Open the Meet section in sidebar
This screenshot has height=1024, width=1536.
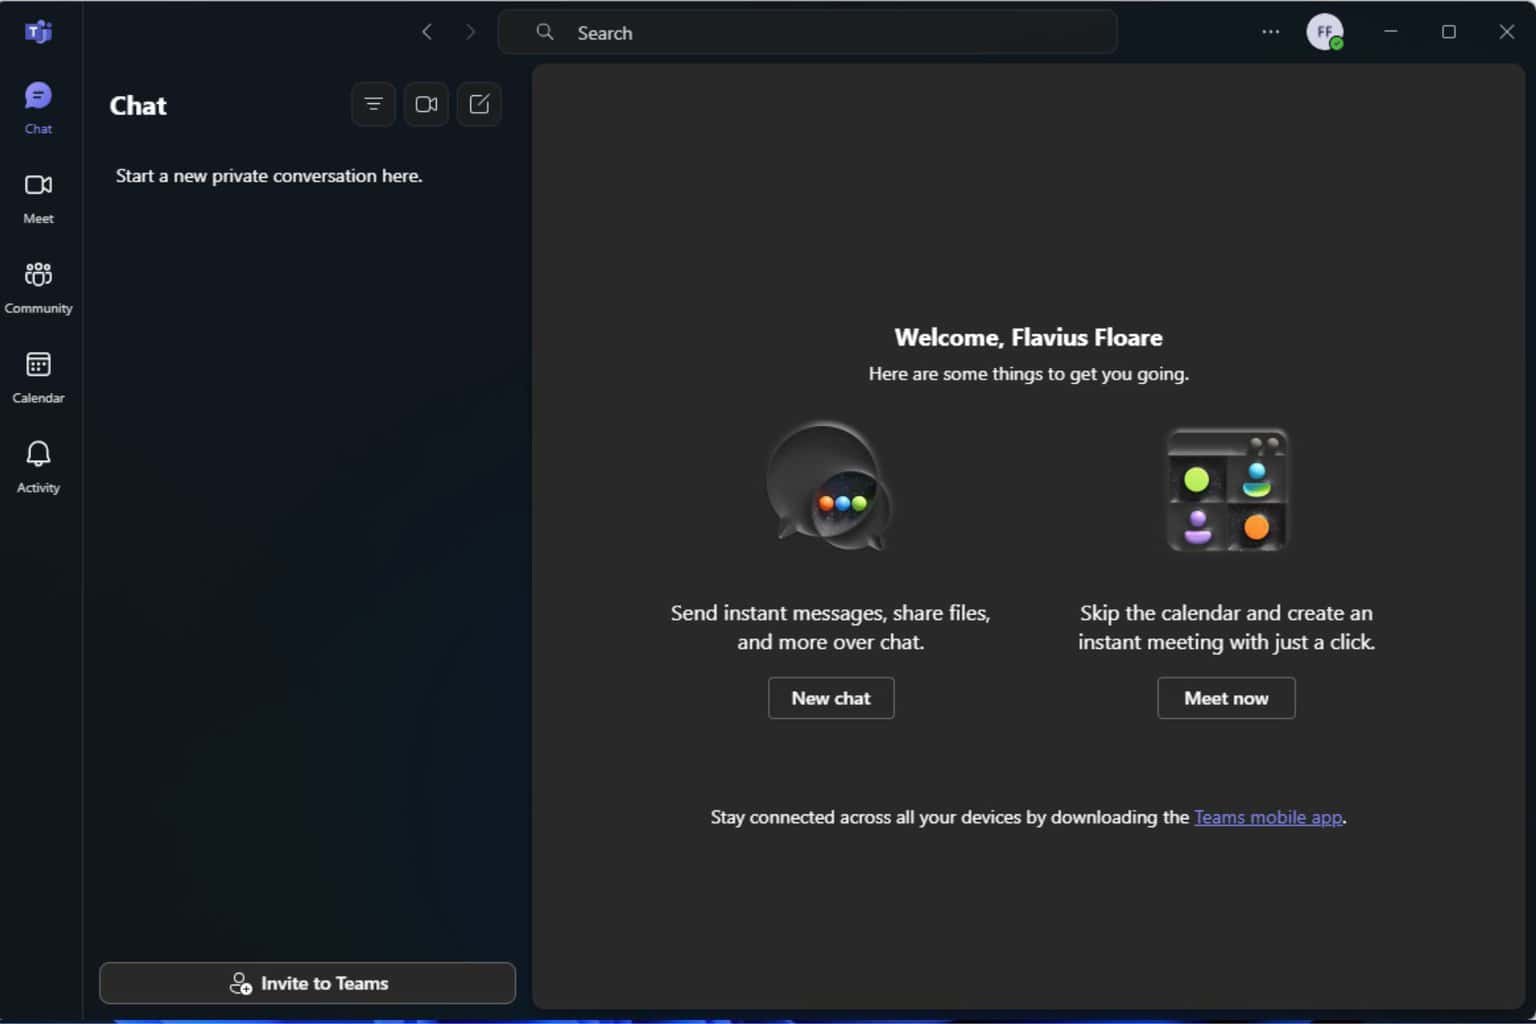[x=38, y=198]
